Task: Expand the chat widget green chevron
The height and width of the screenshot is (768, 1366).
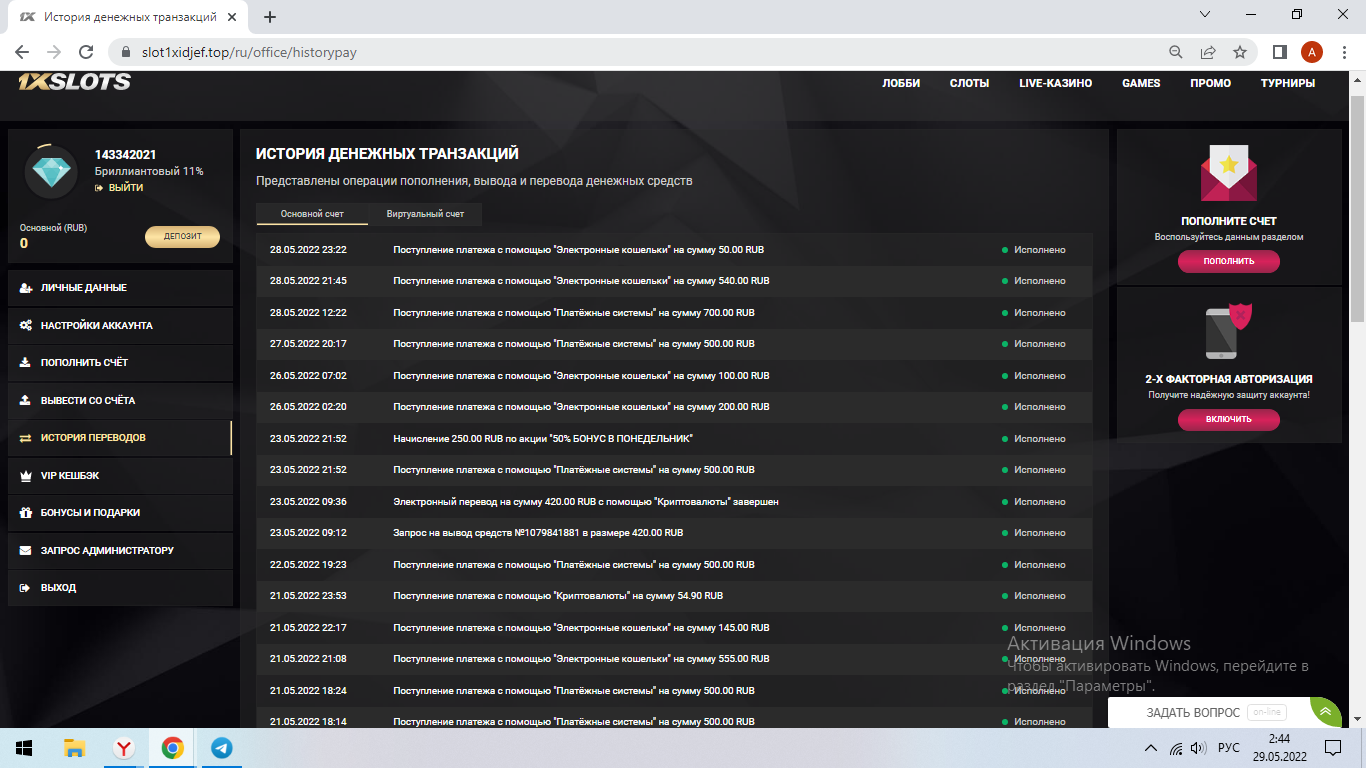Action: [x=1326, y=712]
